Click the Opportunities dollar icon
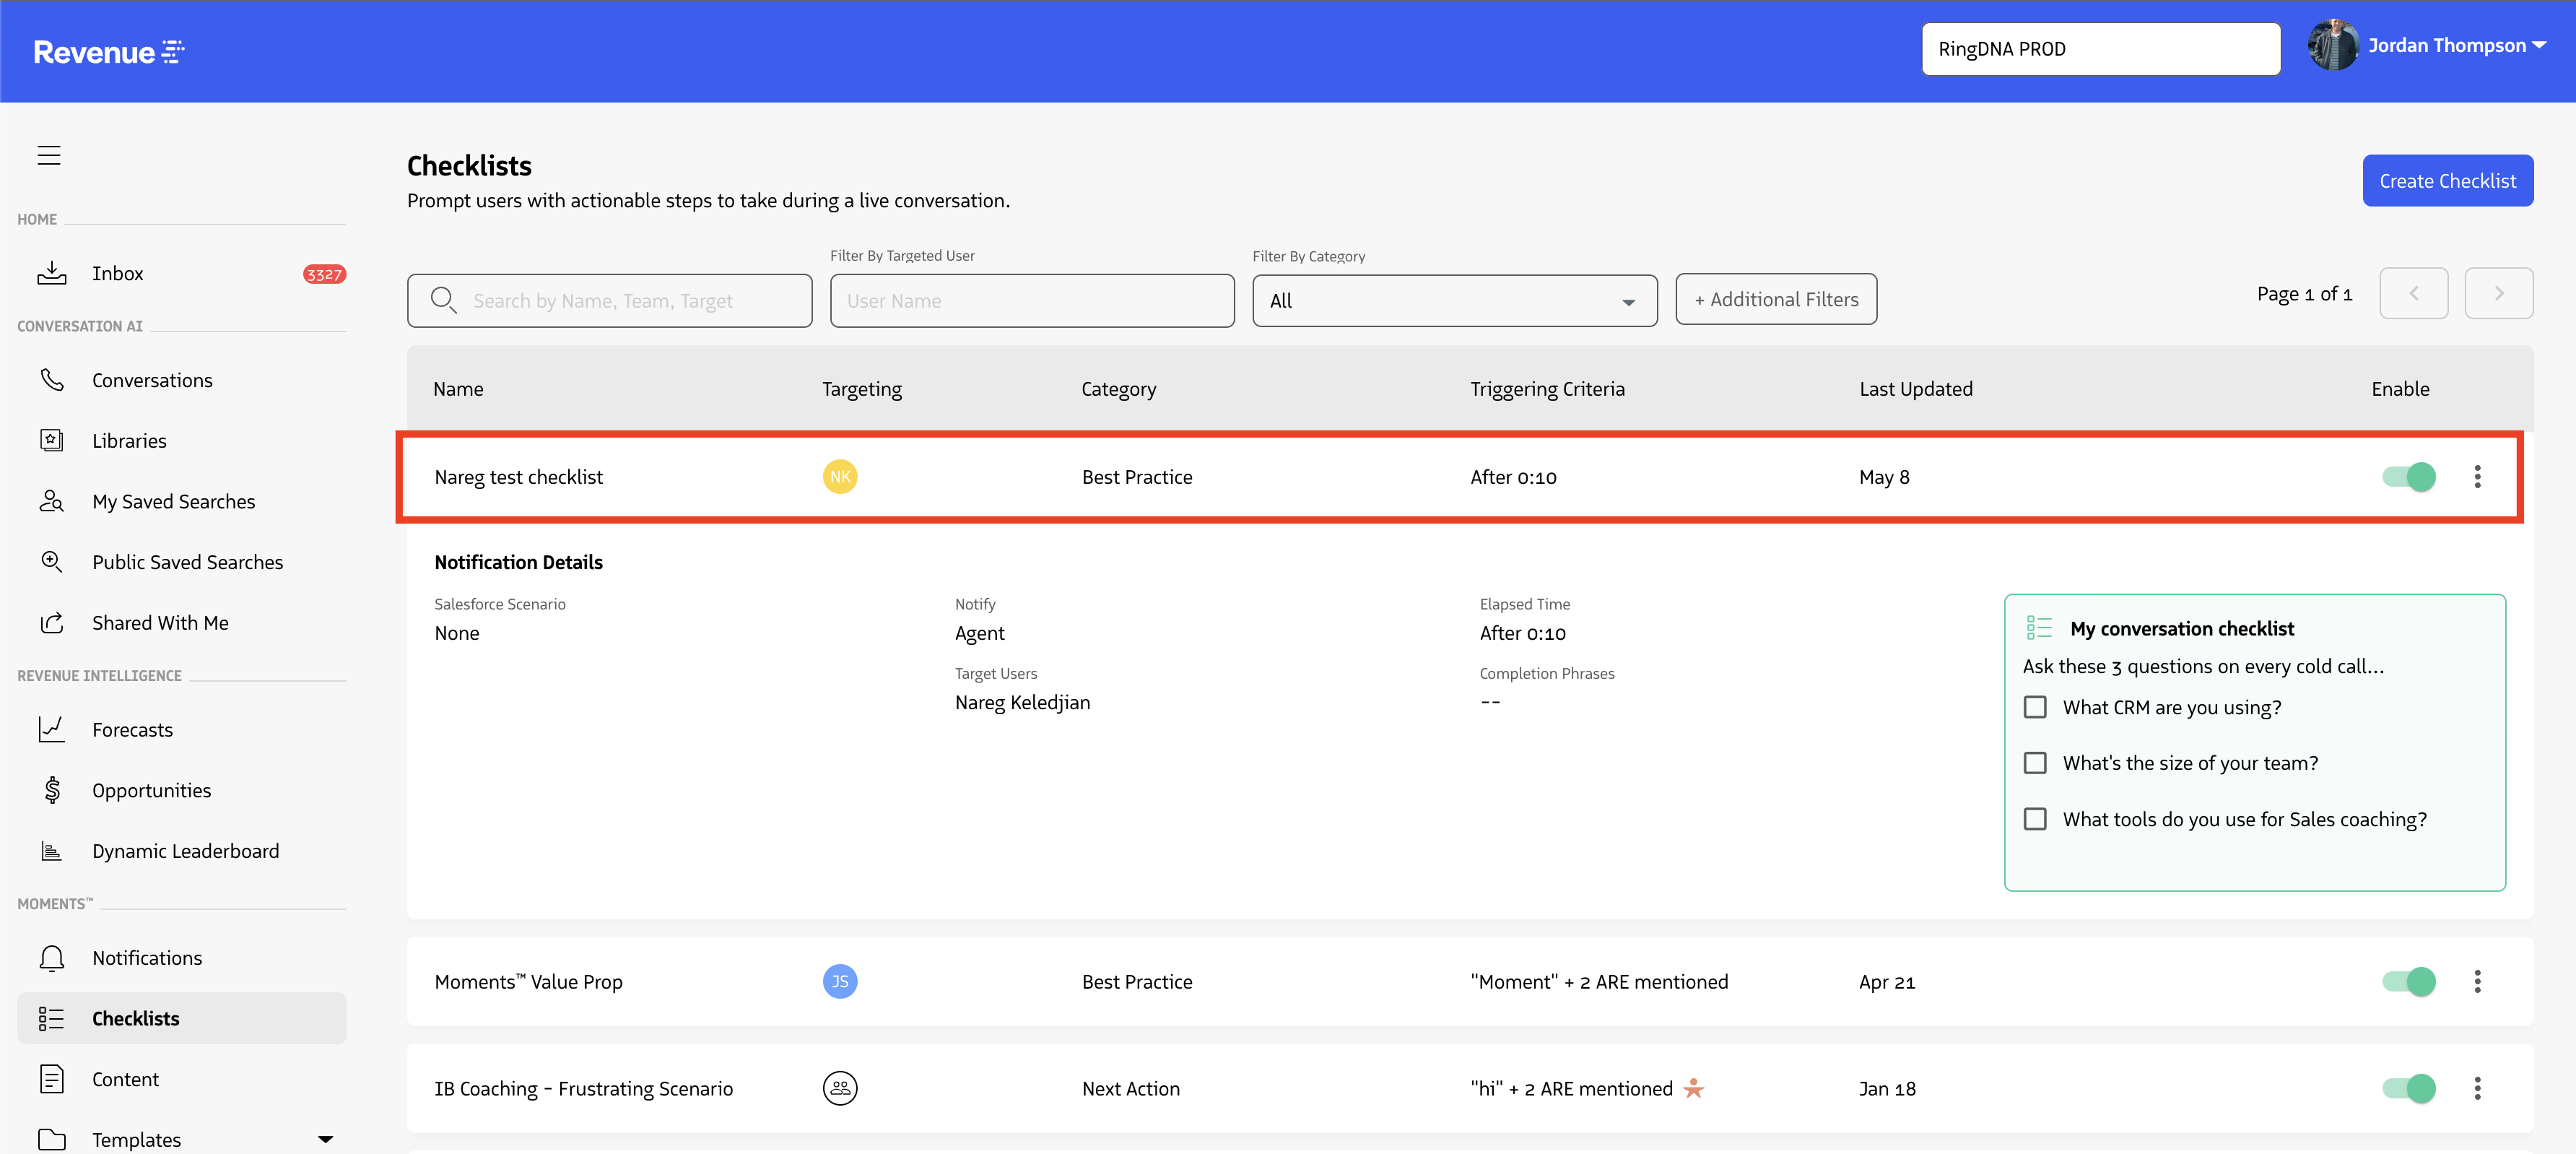Viewport: 2576px width, 1154px height. (x=52, y=790)
